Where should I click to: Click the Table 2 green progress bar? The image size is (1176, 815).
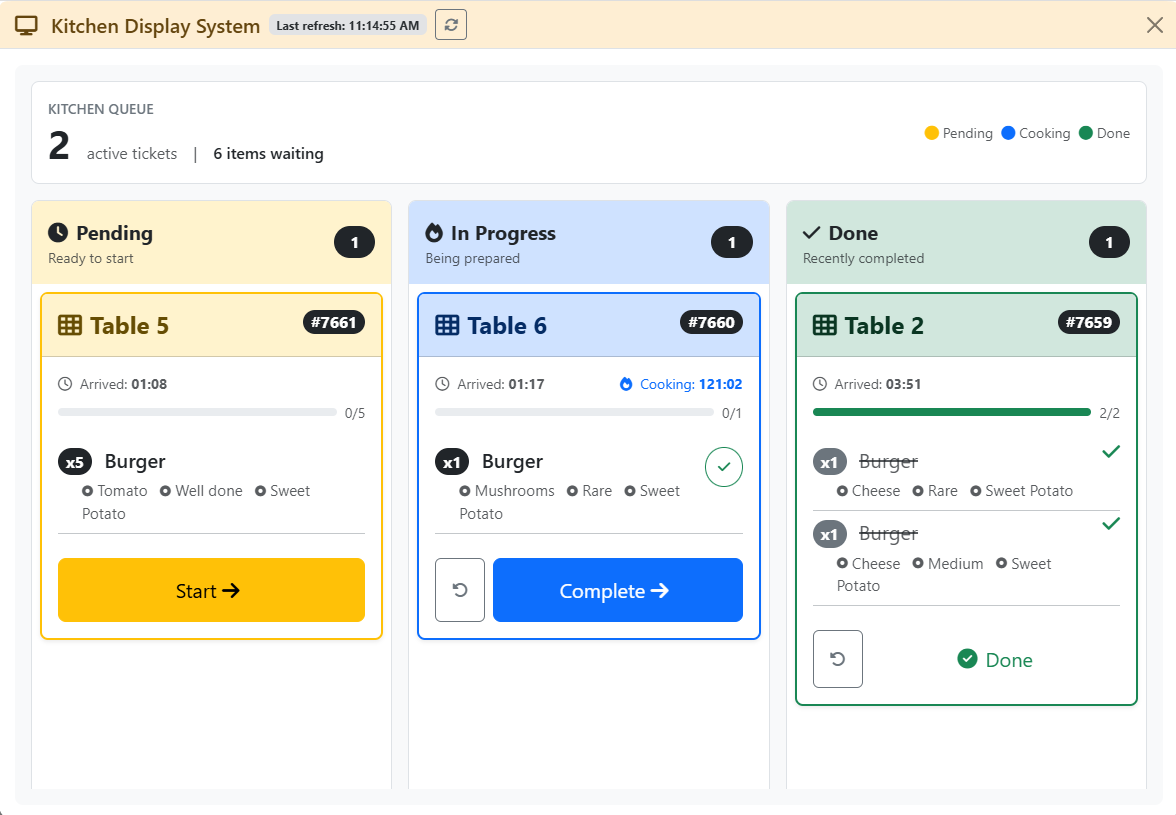pyautogui.click(x=952, y=412)
